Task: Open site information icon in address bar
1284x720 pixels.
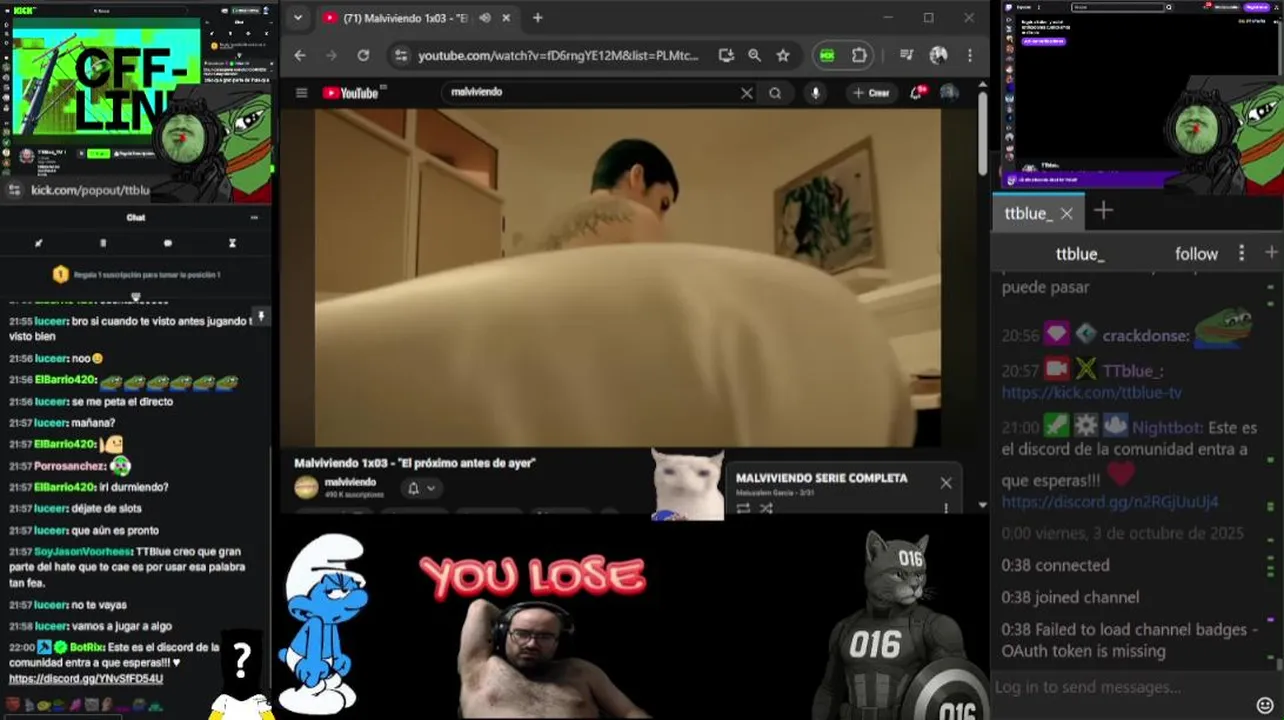Action: pos(400,56)
